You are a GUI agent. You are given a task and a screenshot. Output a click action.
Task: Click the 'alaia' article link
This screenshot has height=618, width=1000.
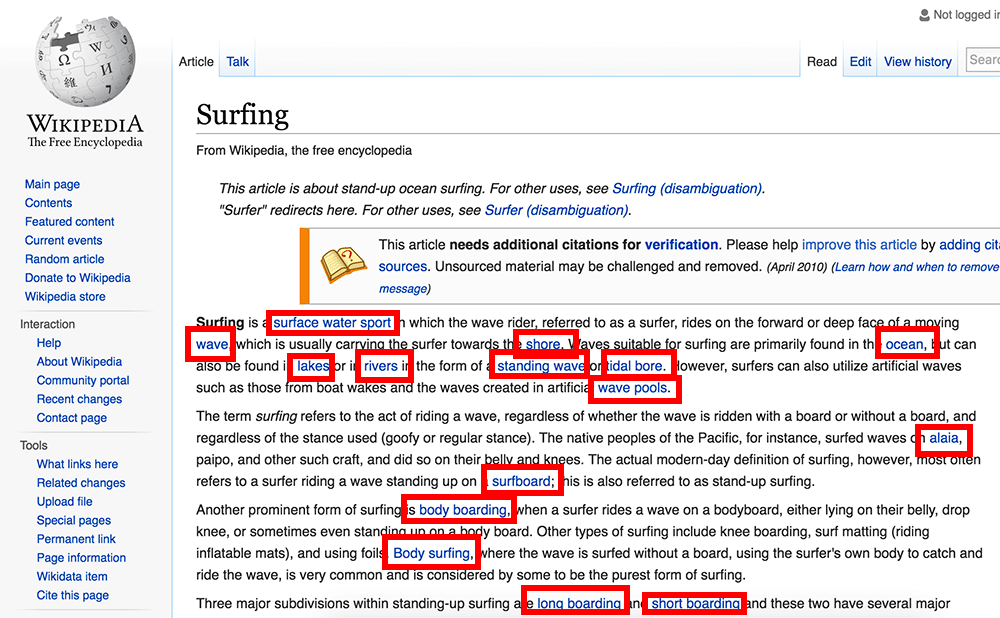pyautogui.click(x=944, y=438)
